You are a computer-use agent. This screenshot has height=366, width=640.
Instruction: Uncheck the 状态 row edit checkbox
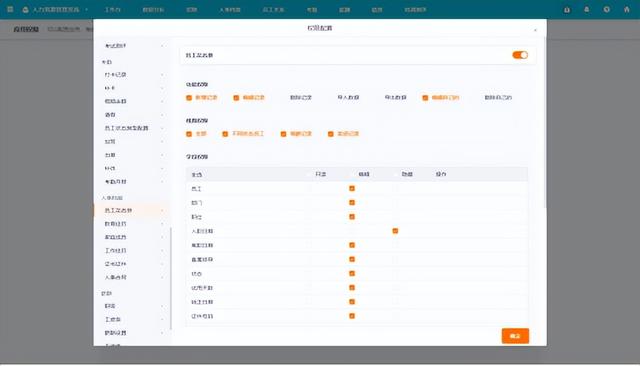point(352,273)
